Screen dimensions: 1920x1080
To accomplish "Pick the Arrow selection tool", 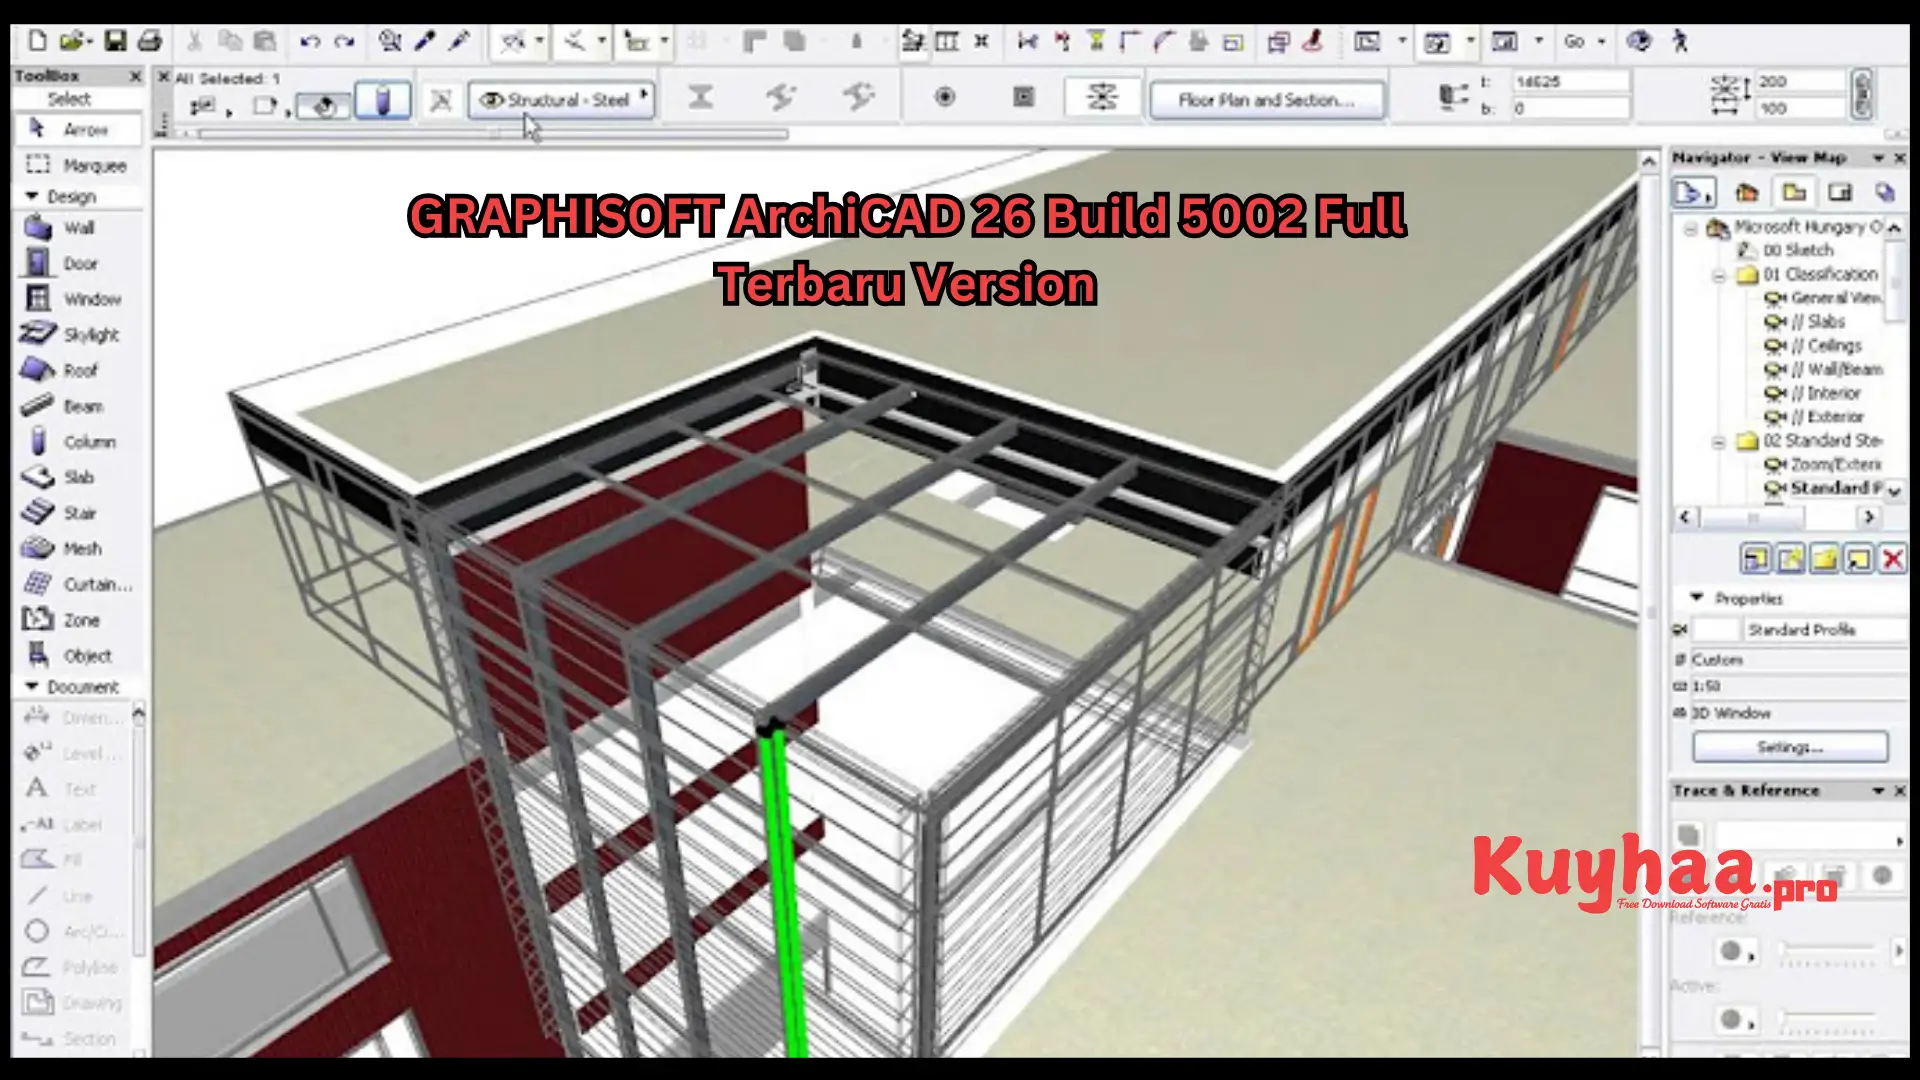I will [78, 129].
